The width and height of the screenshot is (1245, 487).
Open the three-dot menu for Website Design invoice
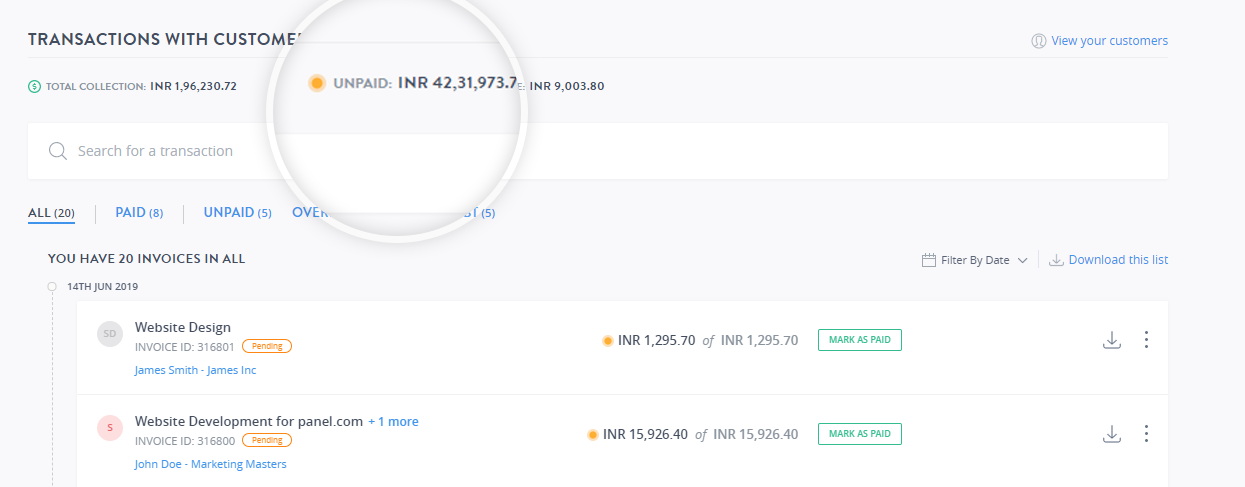1146,340
